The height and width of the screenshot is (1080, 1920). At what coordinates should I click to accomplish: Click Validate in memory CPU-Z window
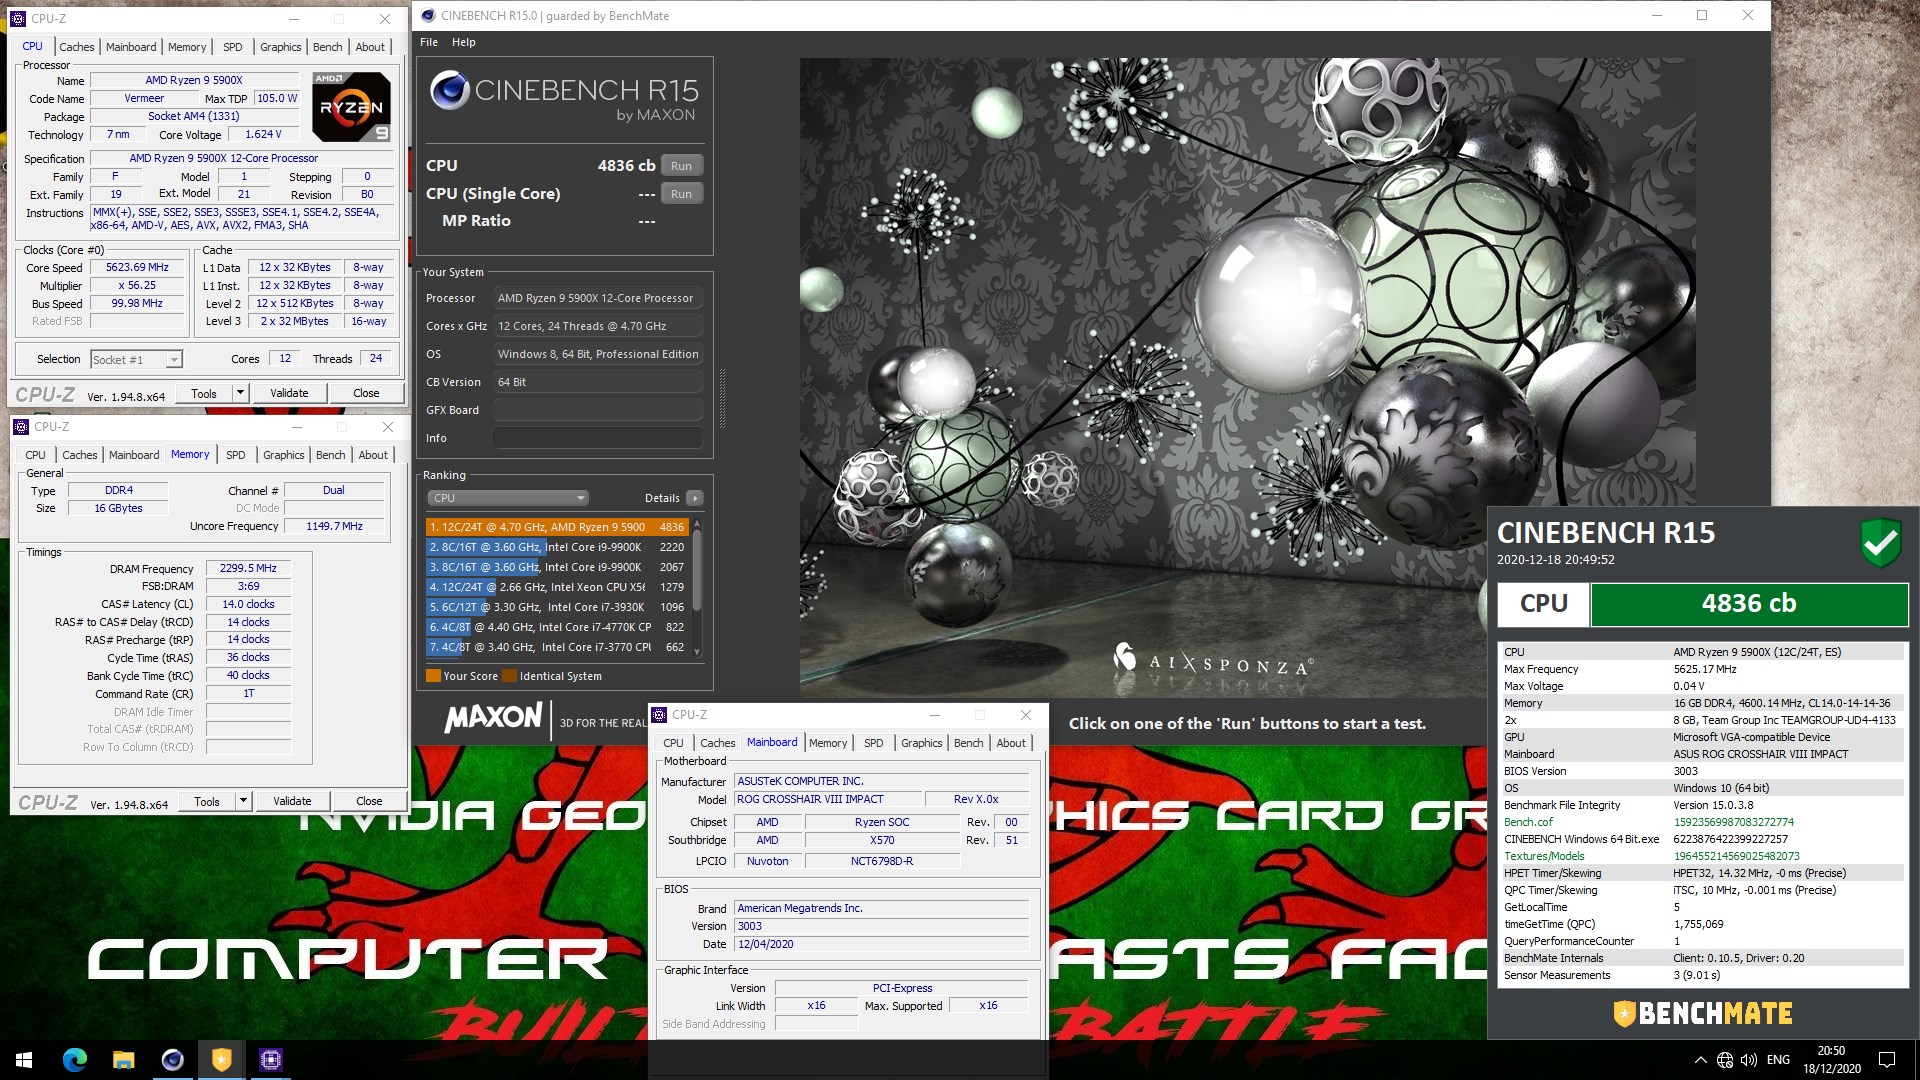point(292,801)
